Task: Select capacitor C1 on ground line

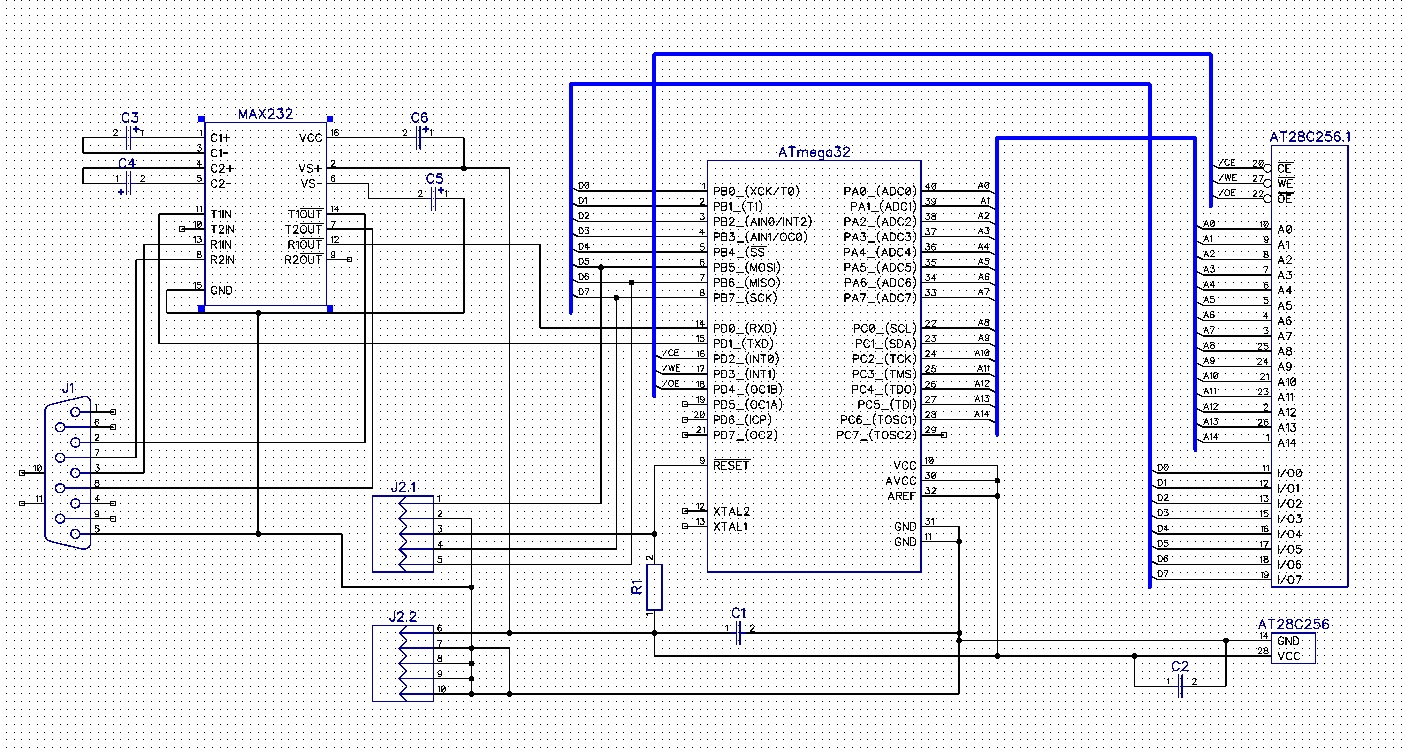Action: 738,632
